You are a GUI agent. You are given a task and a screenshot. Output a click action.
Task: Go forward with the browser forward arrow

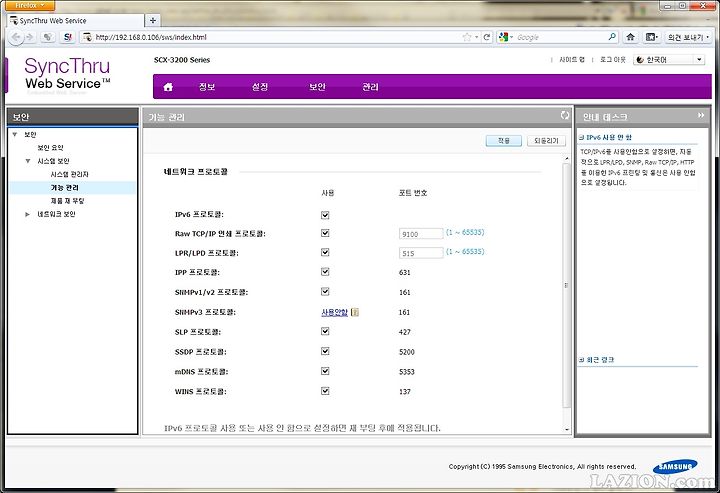pyautogui.click(x=30, y=37)
